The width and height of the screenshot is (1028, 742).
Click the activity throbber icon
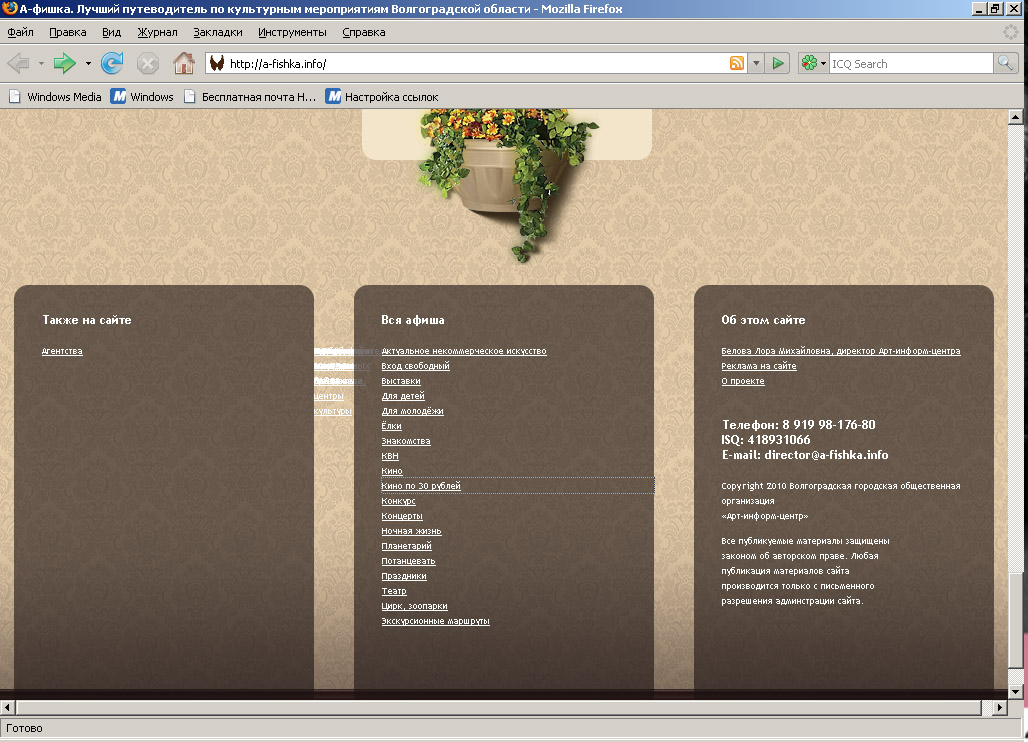1011,32
